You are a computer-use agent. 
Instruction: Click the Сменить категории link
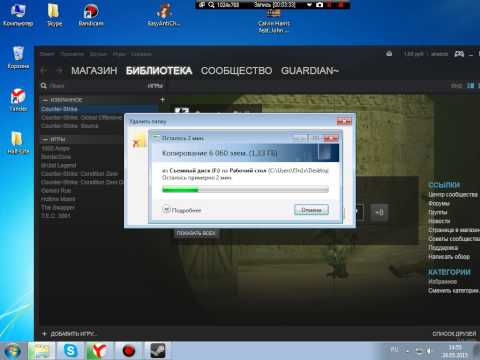454,291
